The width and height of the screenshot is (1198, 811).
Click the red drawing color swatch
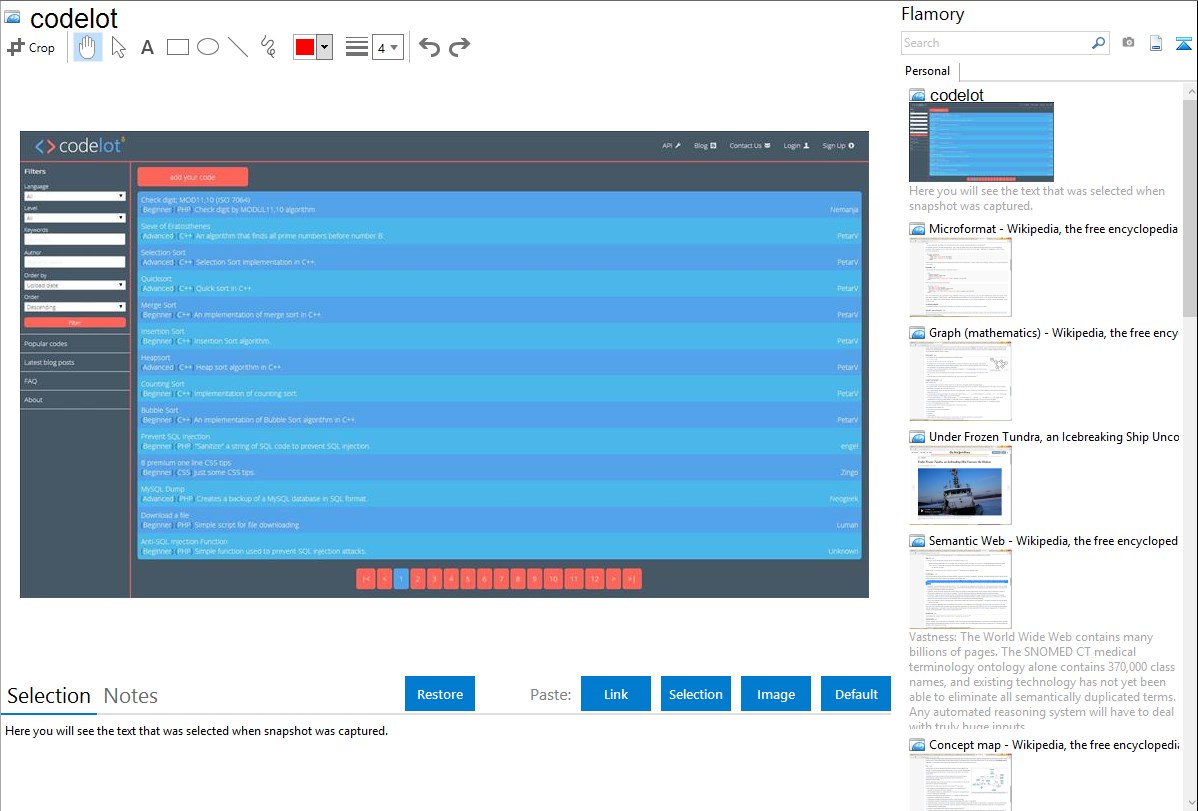(x=305, y=47)
